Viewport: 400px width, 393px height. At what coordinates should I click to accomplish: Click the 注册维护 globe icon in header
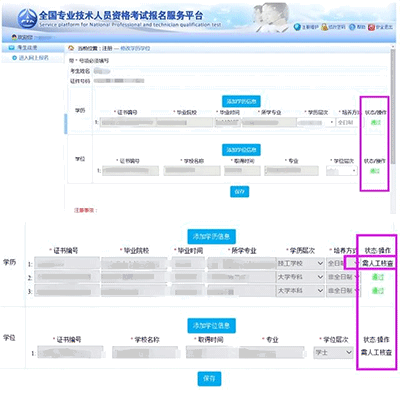[x=297, y=27]
